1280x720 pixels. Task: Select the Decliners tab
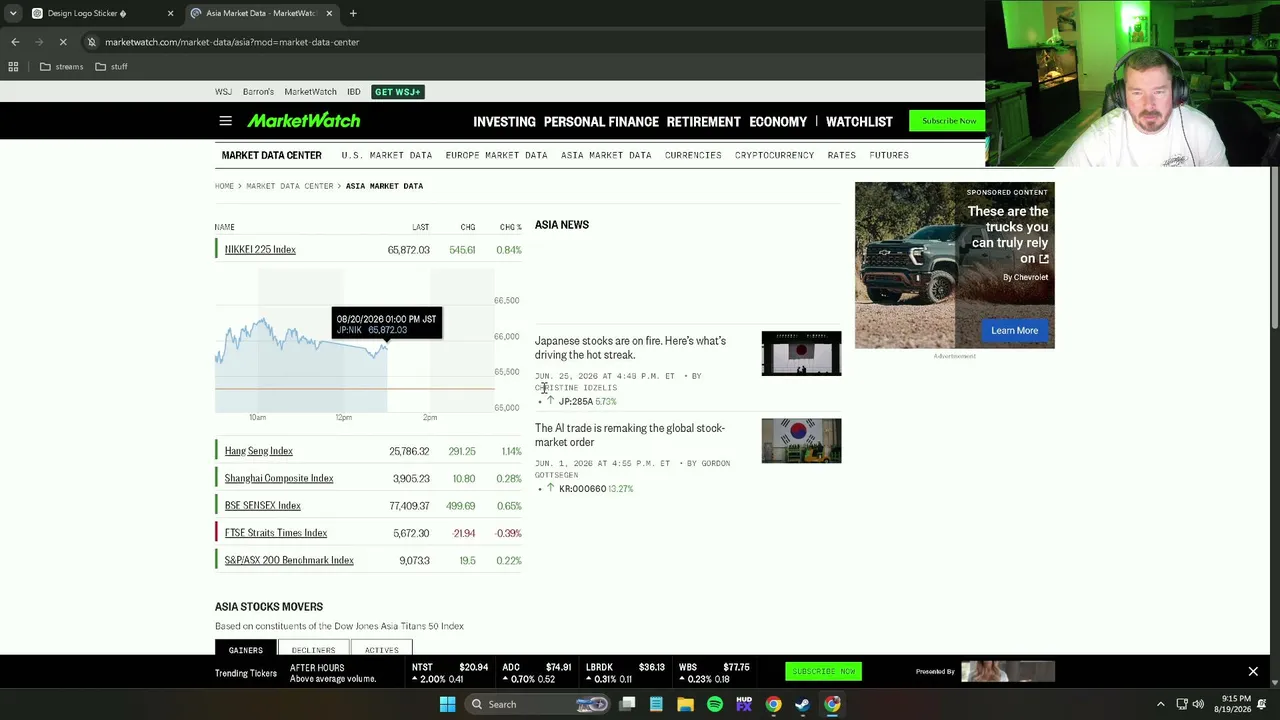[x=313, y=649]
